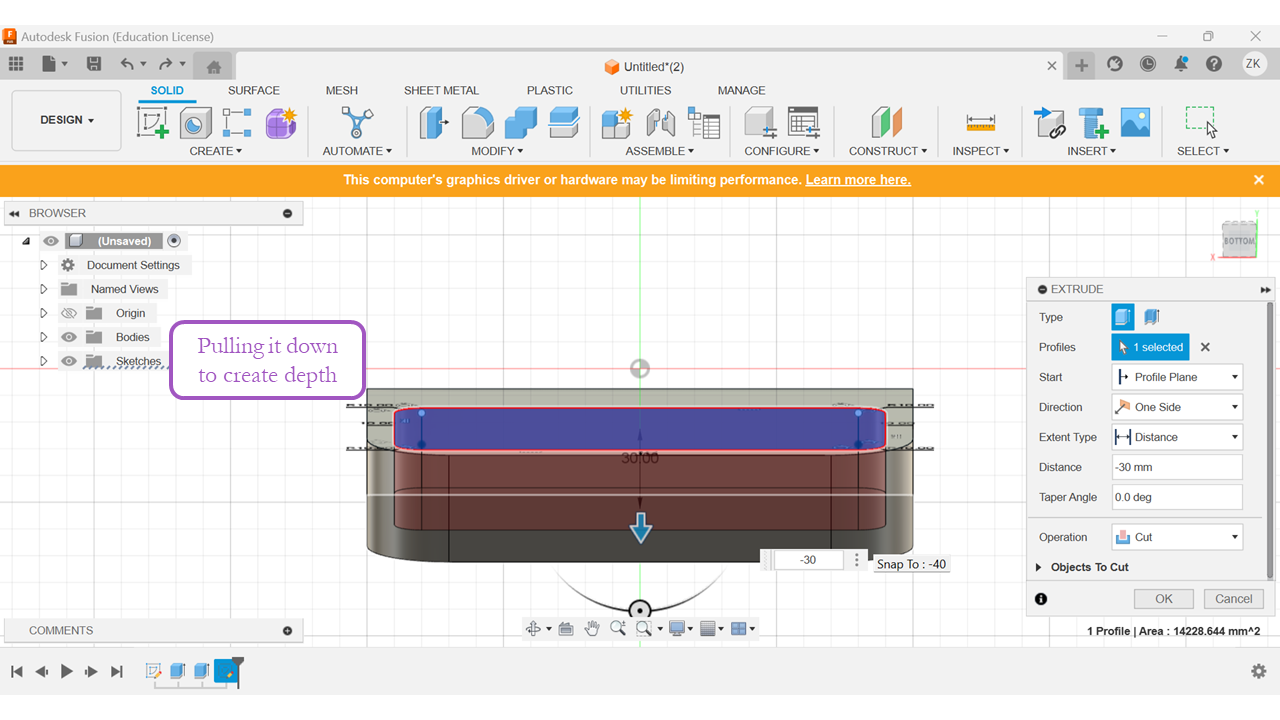Click the Save icon
Screen dimensions: 1280x720
point(94,64)
